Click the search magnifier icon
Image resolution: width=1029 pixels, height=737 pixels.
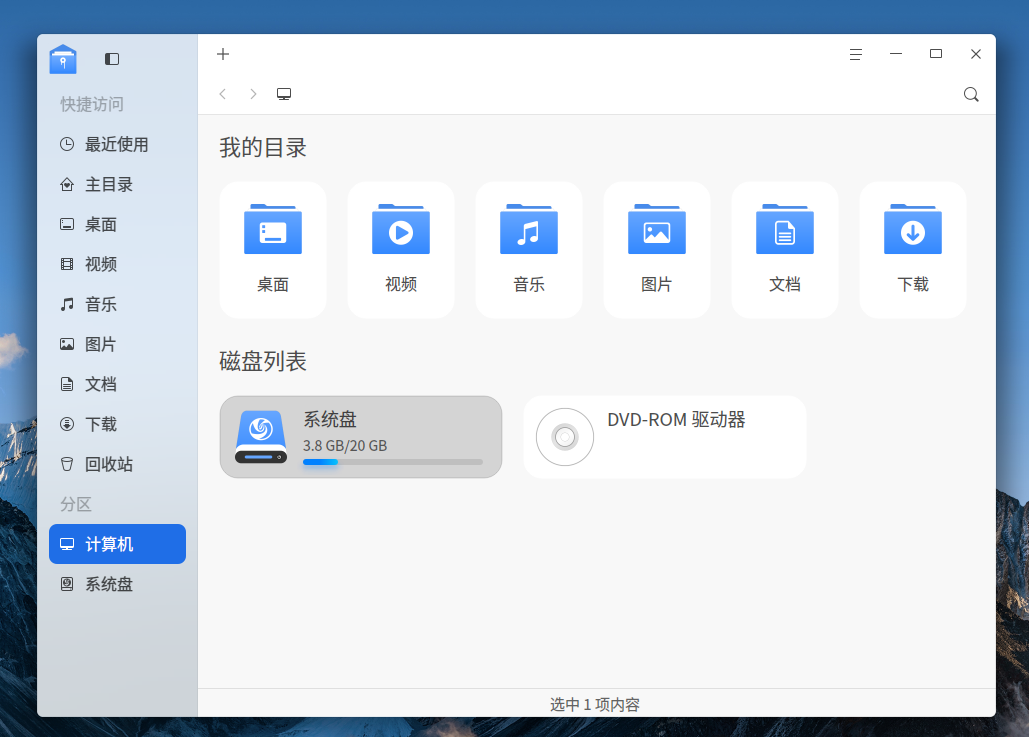pyautogui.click(x=971, y=95)
